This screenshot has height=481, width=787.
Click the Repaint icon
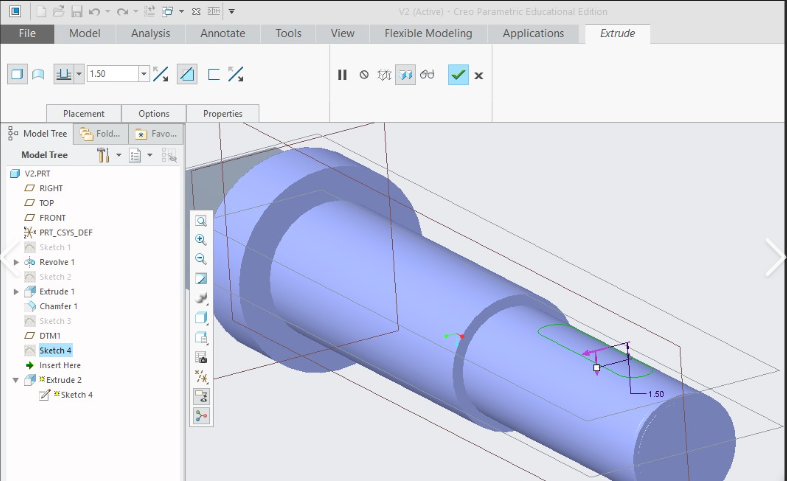(x=201, y=278)
